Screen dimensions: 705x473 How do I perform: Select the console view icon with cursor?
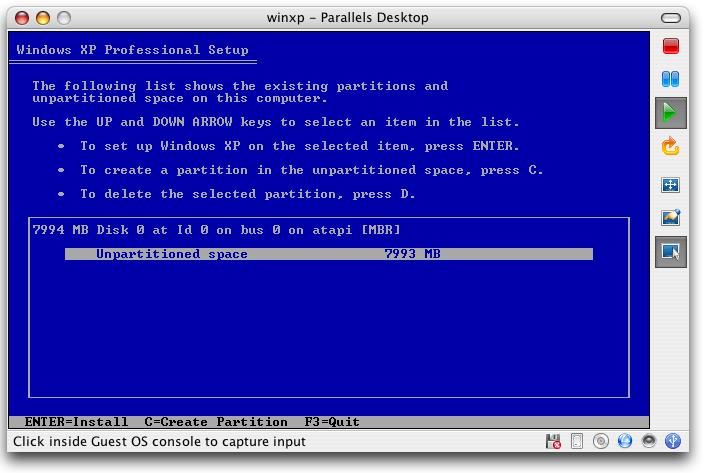point(670,252)
